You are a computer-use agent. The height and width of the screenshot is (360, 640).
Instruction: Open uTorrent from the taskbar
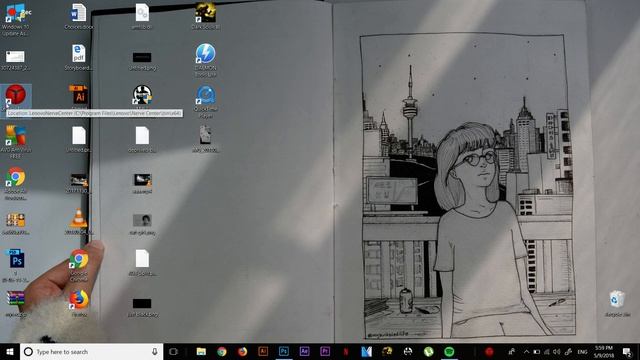[x=428, y=351]
